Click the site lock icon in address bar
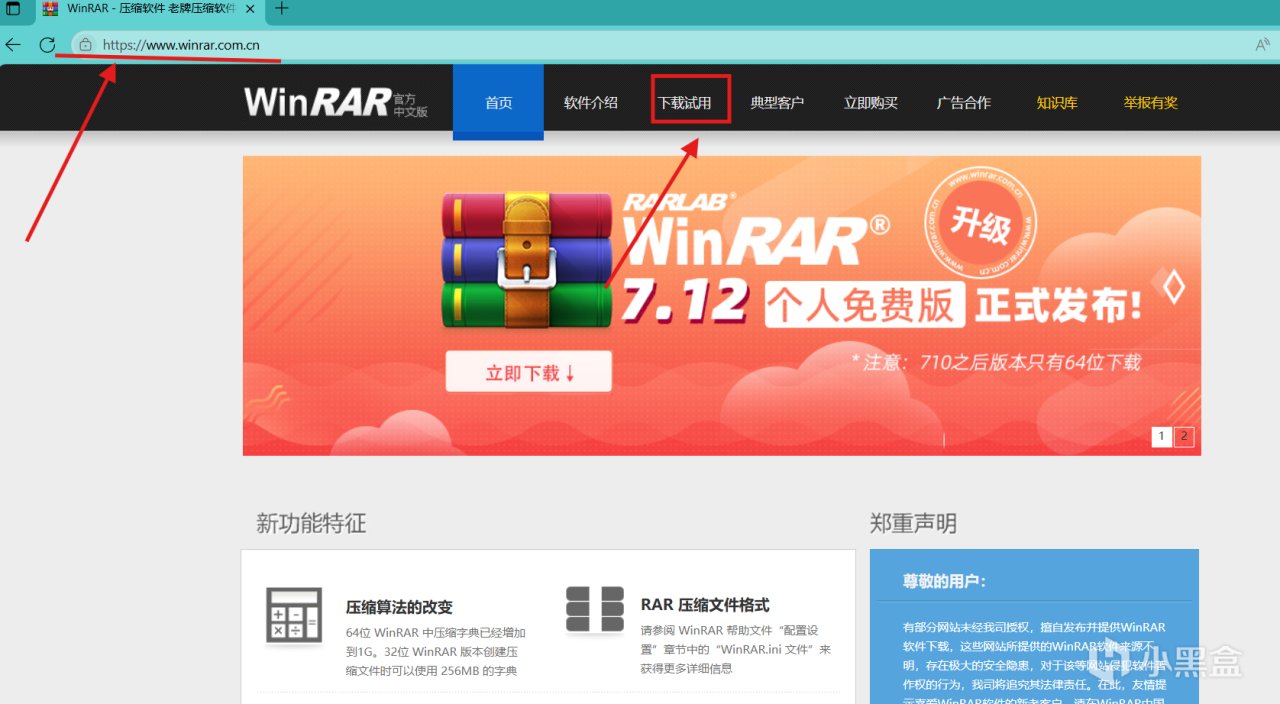This screenshot has width=1280, height=704. pos(86,45)
